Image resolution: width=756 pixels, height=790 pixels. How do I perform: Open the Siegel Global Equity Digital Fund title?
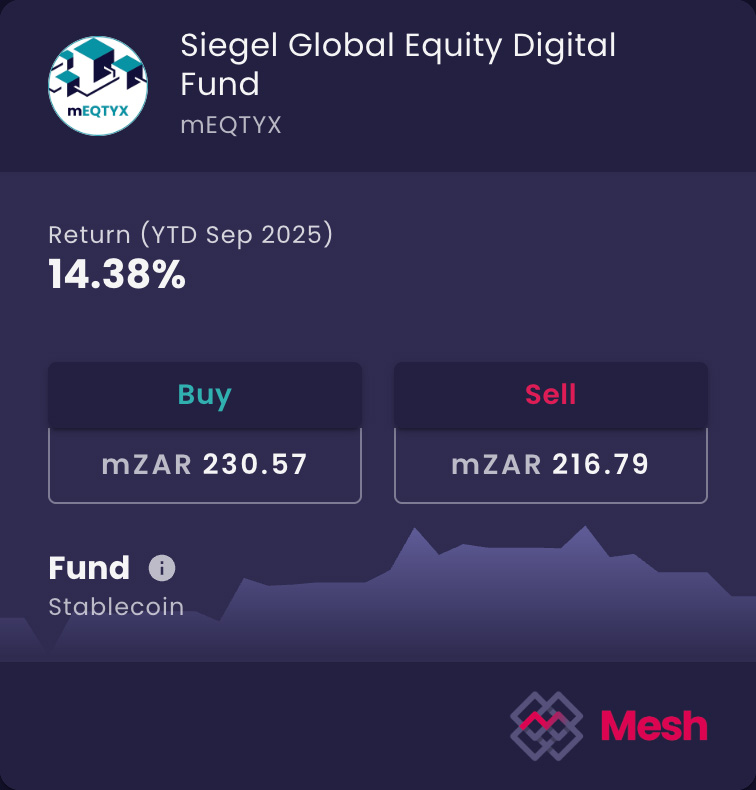point(398,64)
